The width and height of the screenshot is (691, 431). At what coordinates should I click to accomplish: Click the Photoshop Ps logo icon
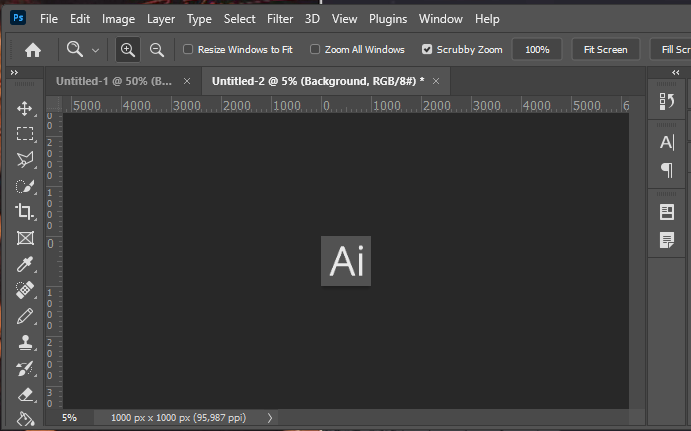pyautogui.click(x=18, y=18)
